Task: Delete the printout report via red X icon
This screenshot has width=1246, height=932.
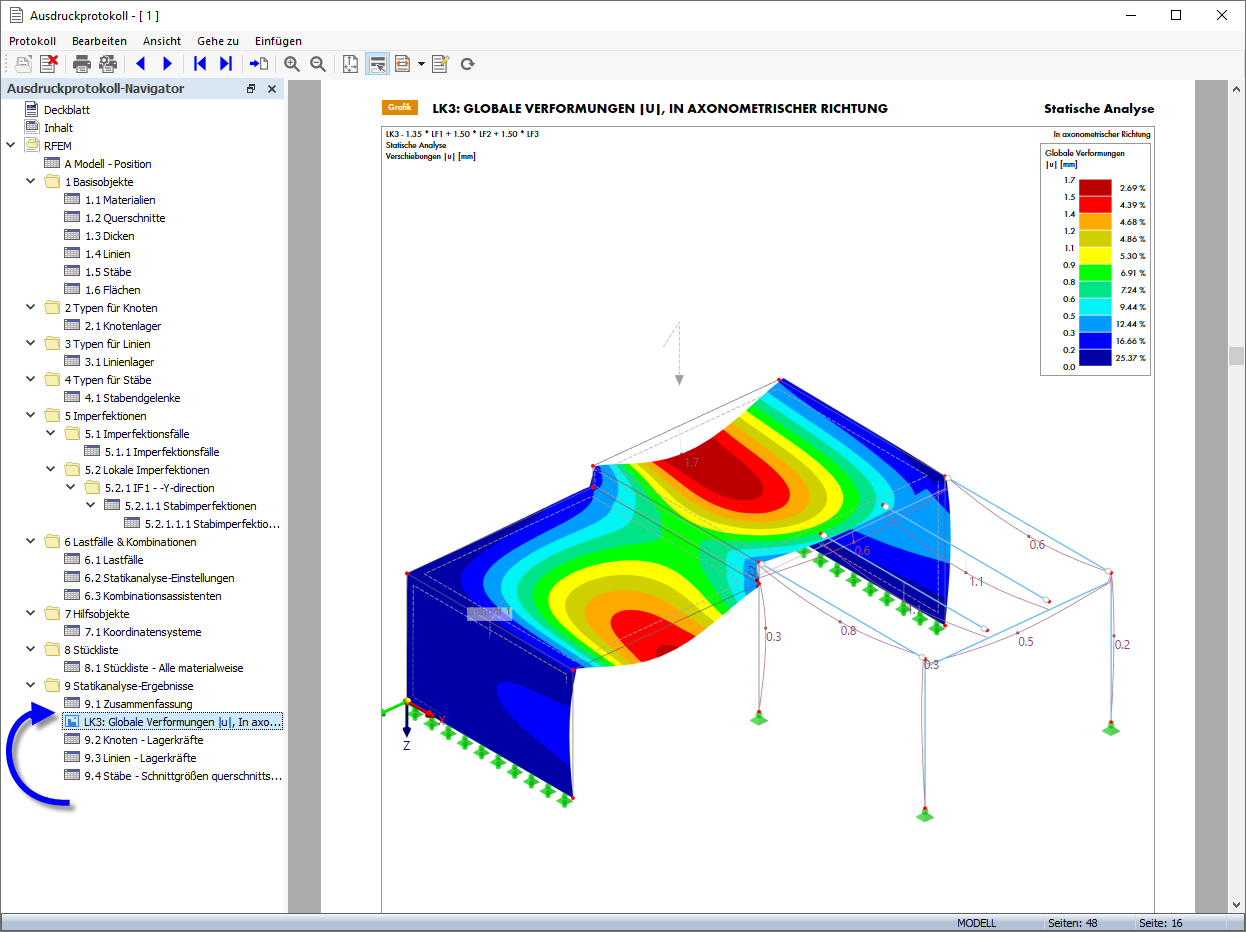Action: 48,64
